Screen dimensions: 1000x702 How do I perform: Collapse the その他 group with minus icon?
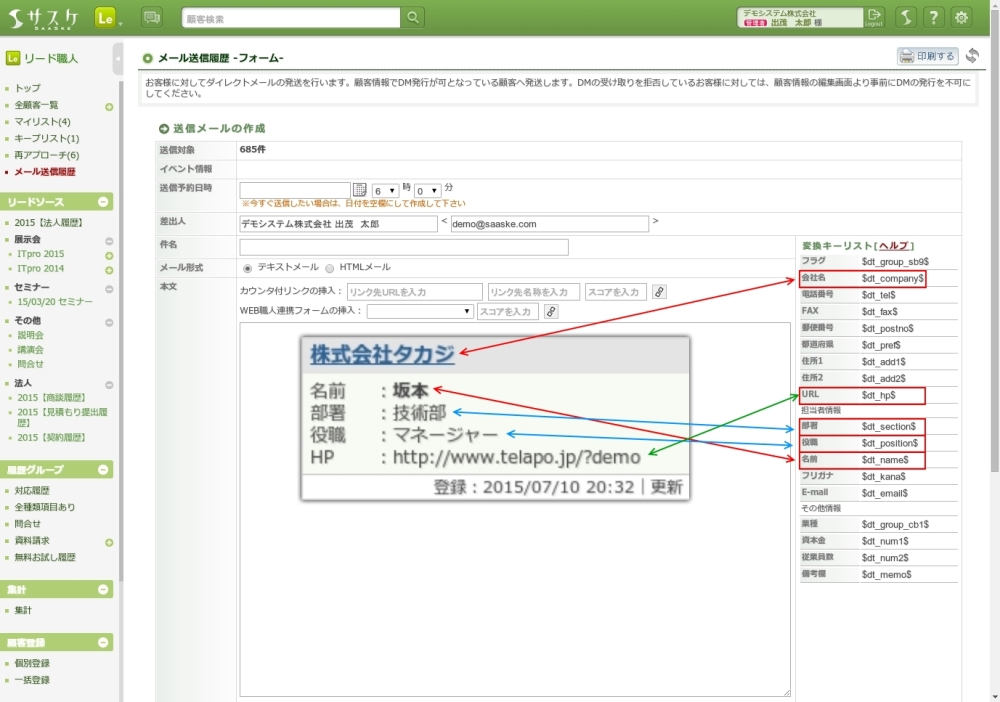pos(109,322)
